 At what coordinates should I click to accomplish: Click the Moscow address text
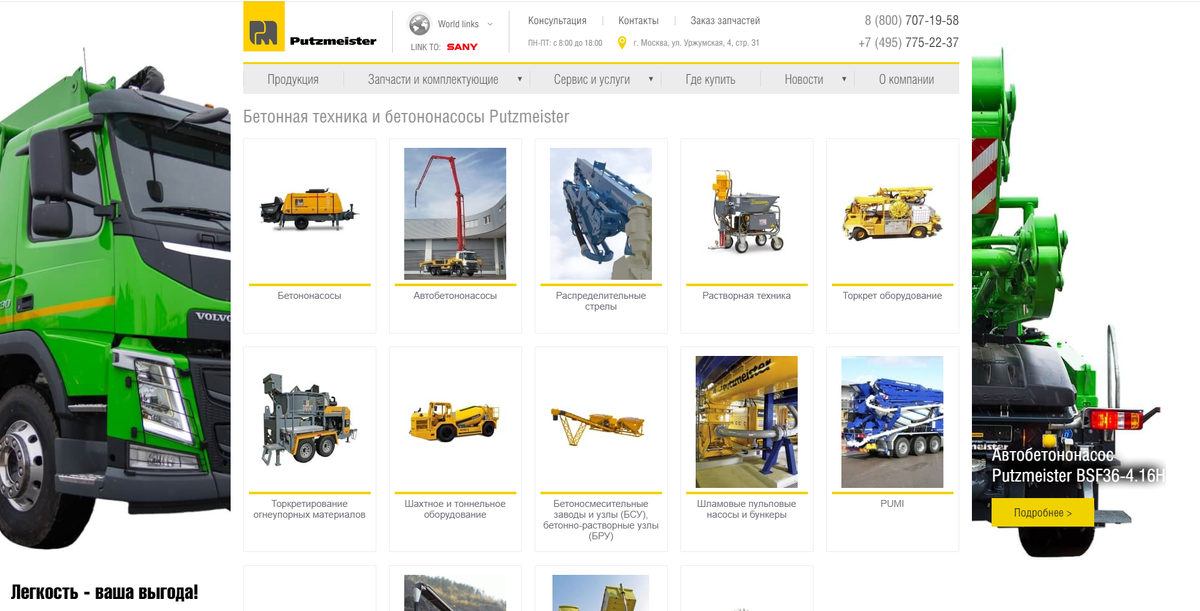coord(695,43)
